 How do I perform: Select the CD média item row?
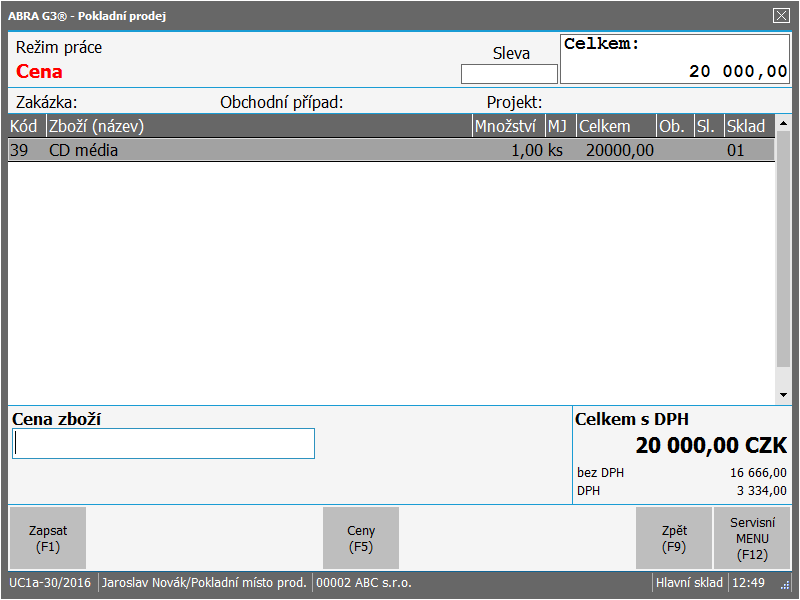(x=390, y=150)
